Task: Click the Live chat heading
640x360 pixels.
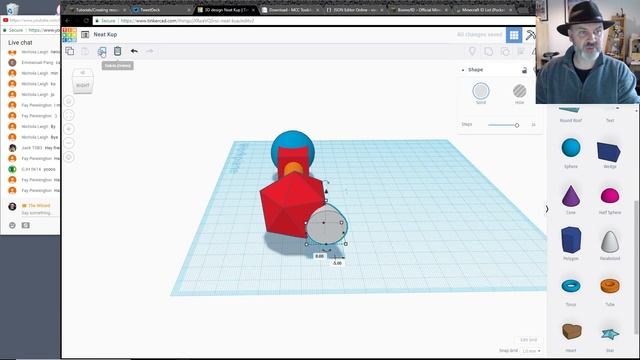Action: pos(20,42)
